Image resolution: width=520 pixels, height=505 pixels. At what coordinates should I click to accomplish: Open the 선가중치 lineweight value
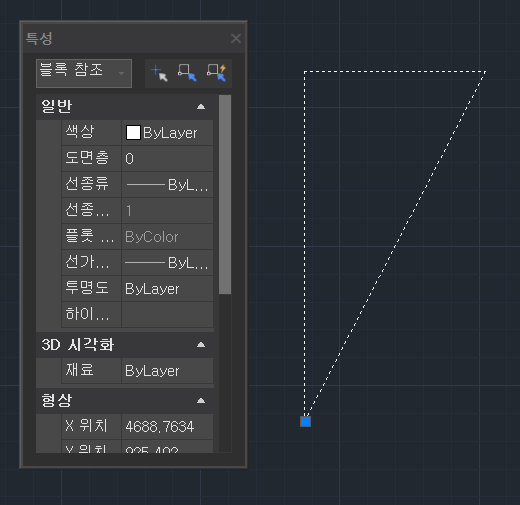coord(167,263)
